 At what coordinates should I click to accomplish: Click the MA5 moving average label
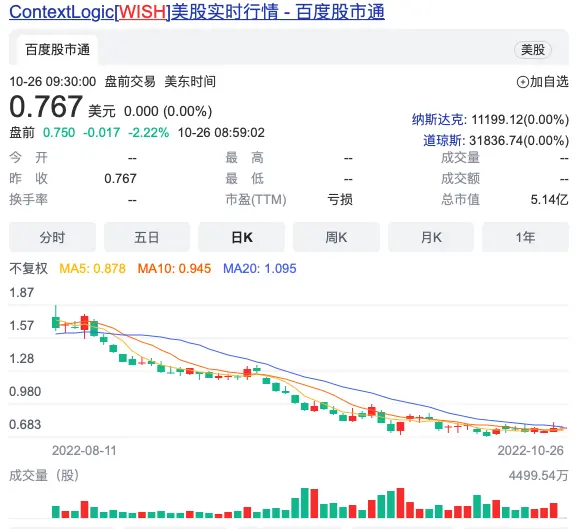[92, 269]
